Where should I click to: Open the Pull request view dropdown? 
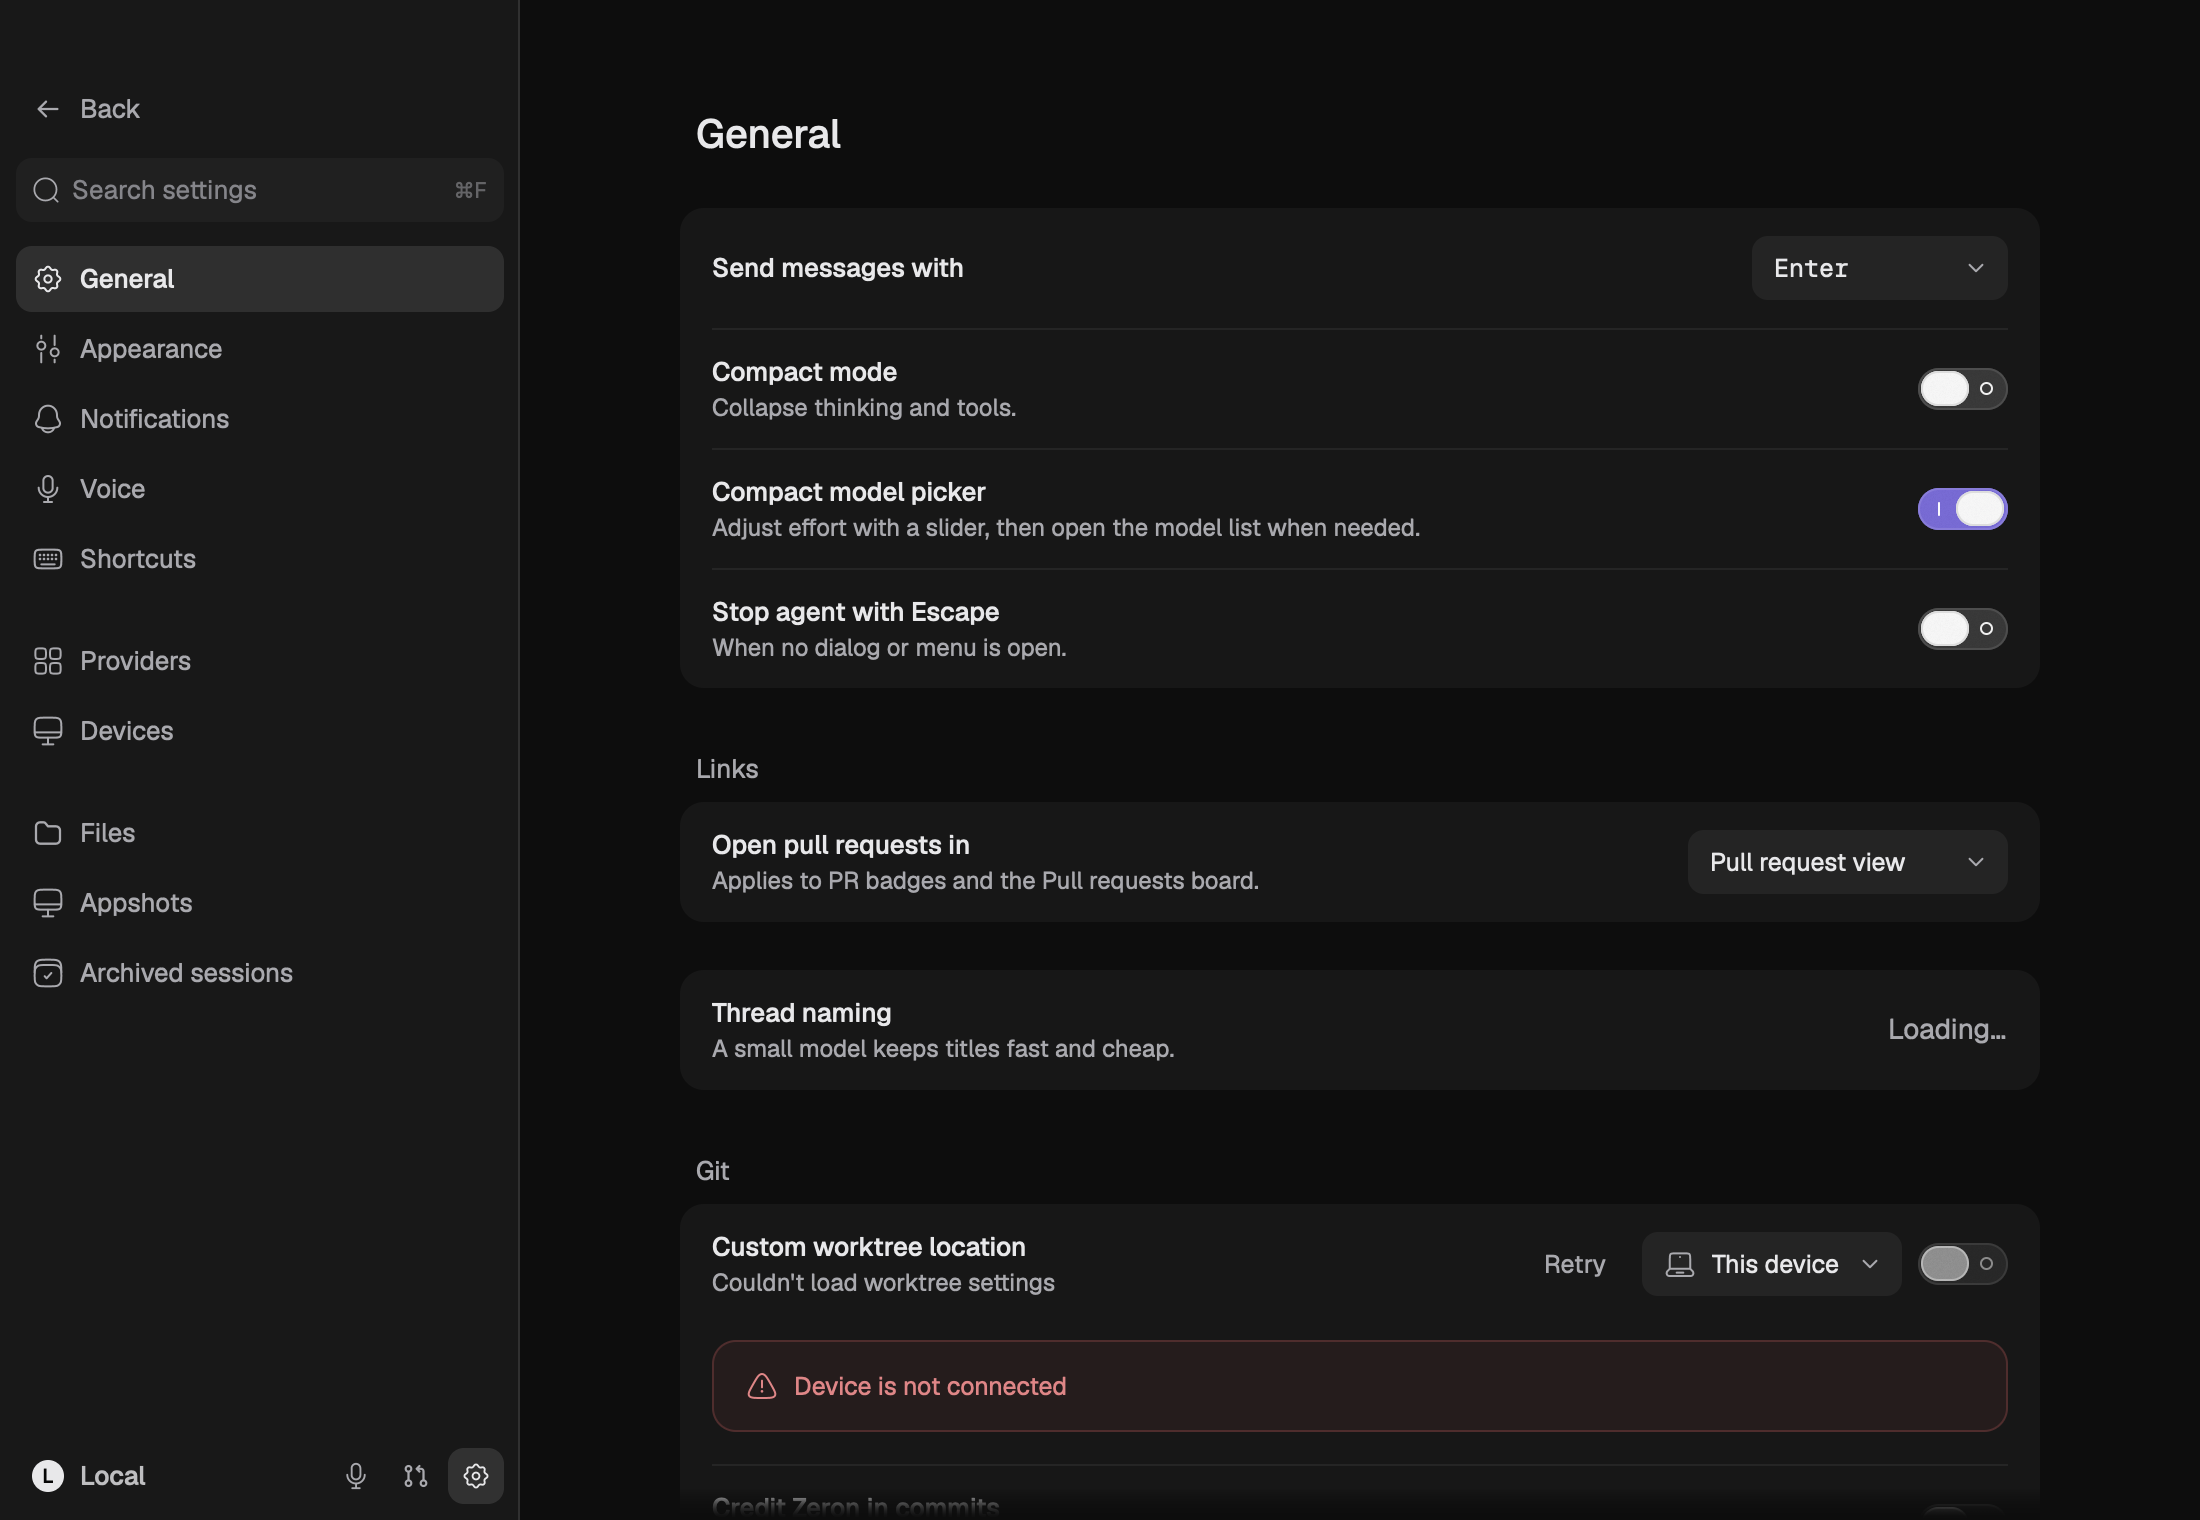tap(1847, 862)
